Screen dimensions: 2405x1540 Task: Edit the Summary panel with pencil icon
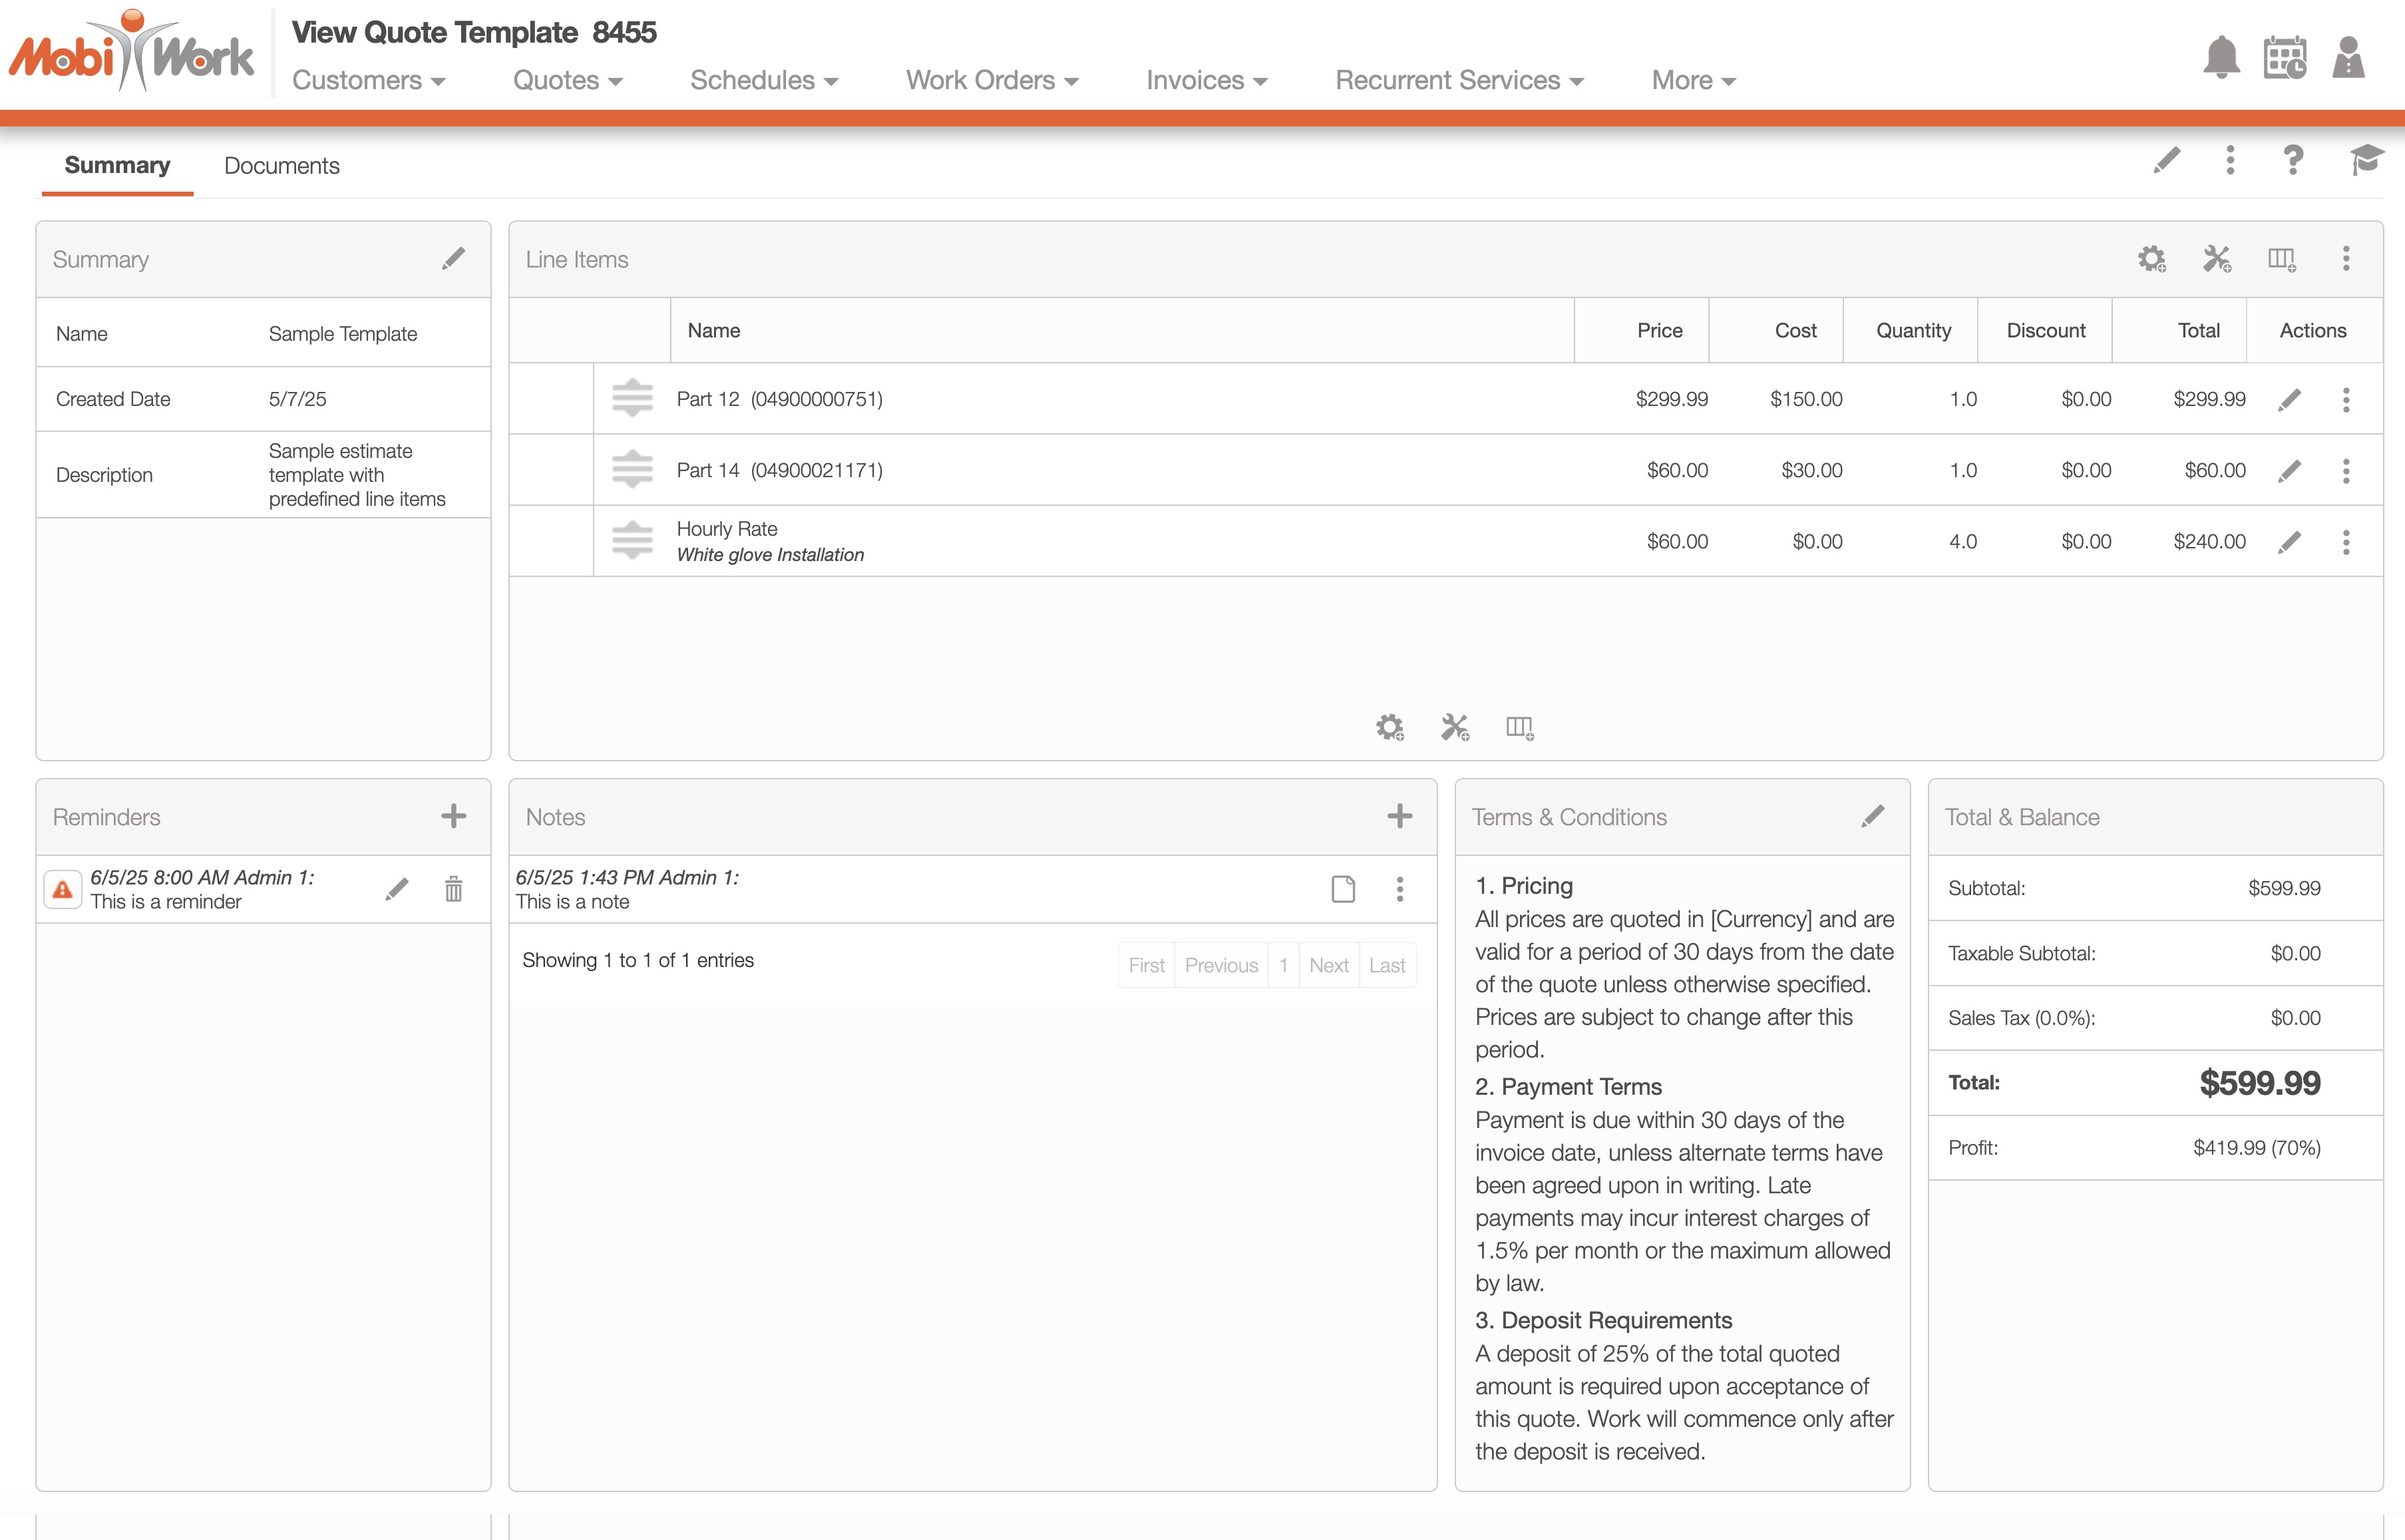pos(453,259)
